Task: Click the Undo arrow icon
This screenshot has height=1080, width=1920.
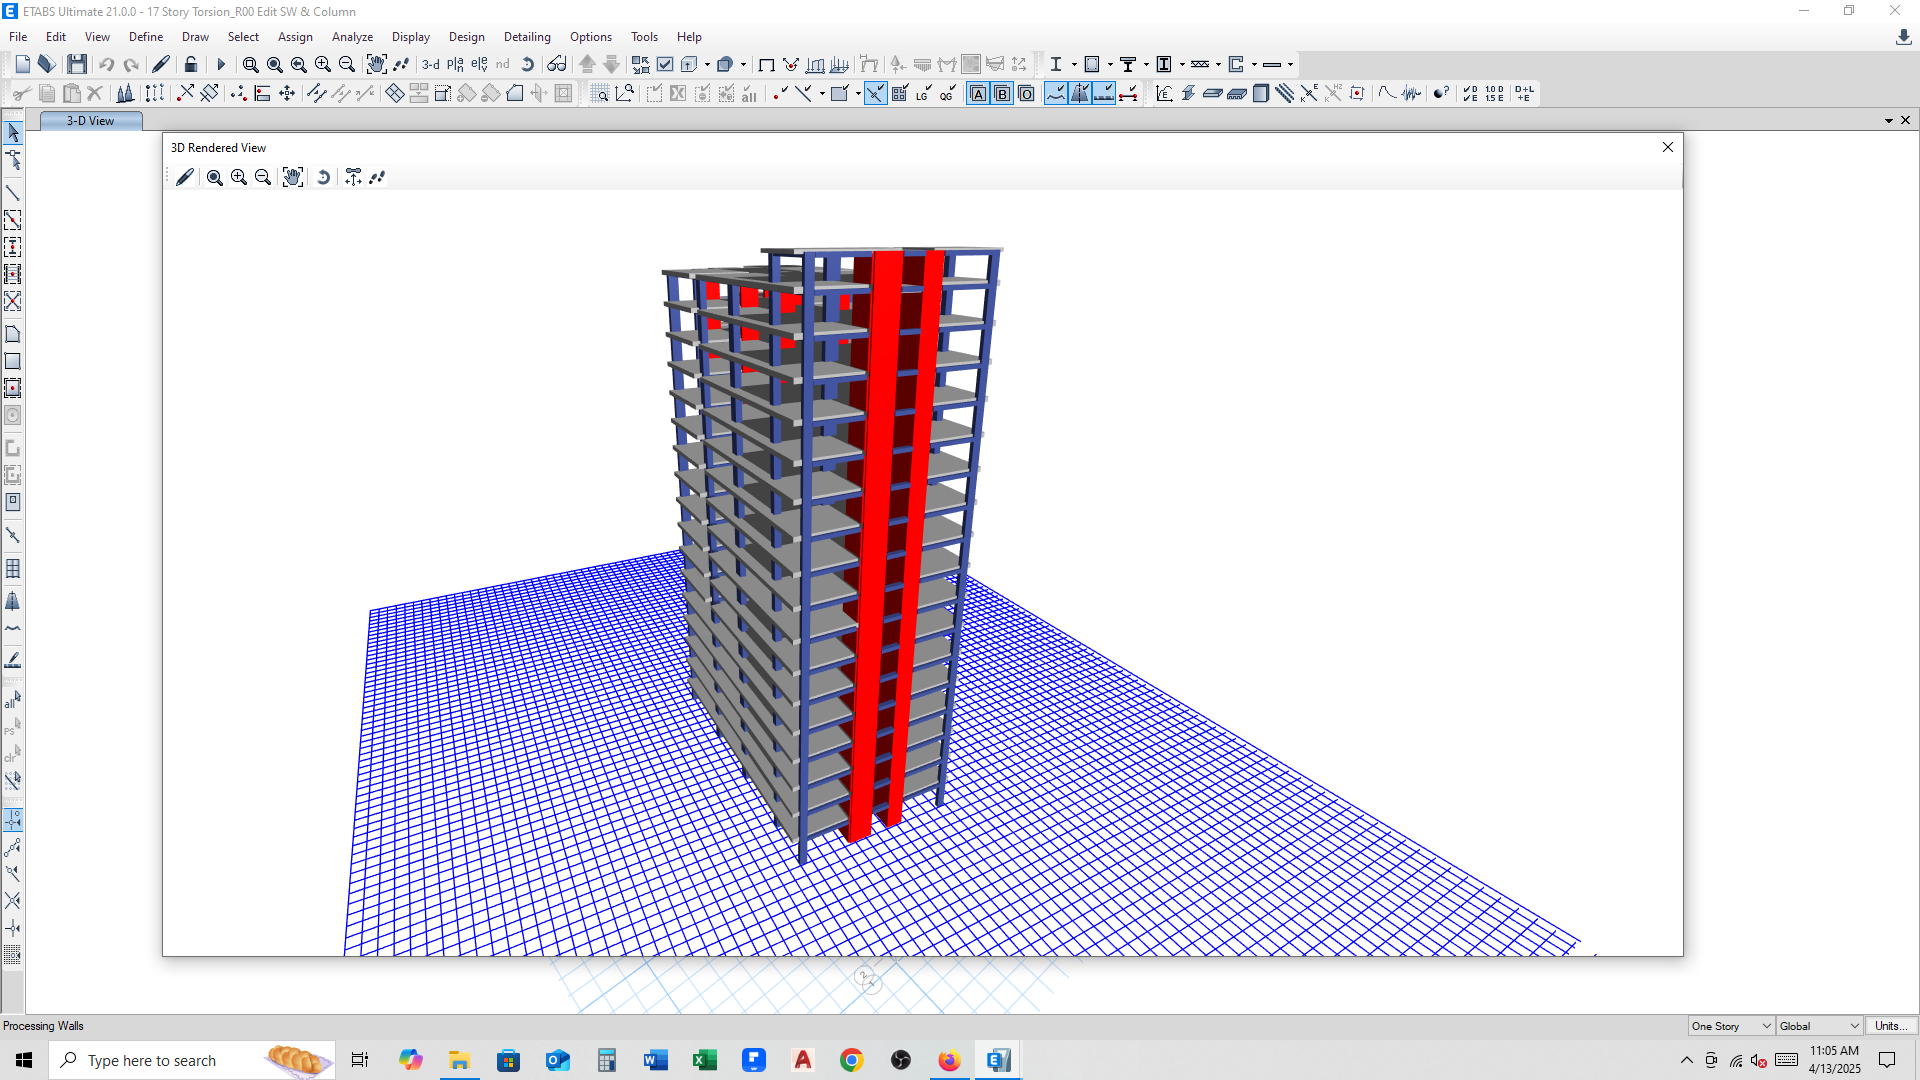Action: click(x=106, y=64)
